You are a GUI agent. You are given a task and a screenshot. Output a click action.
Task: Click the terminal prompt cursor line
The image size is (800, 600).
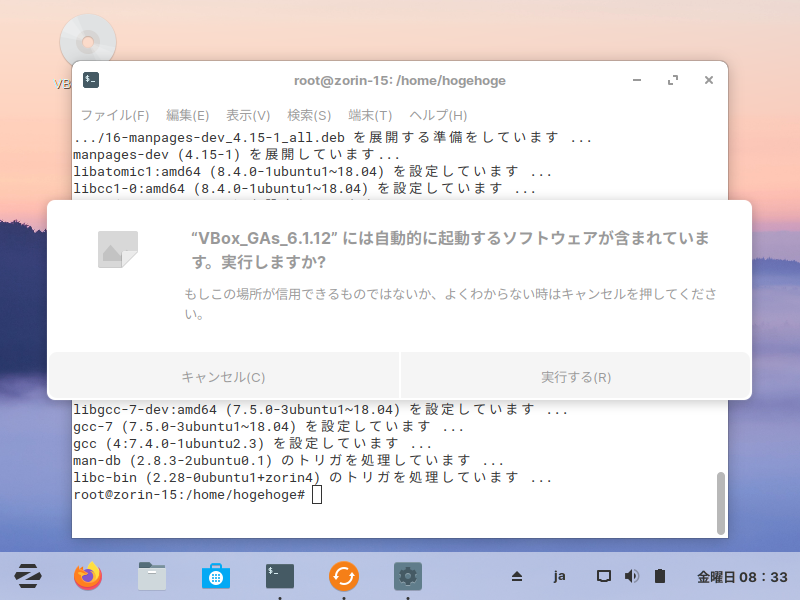pos(197,494)
